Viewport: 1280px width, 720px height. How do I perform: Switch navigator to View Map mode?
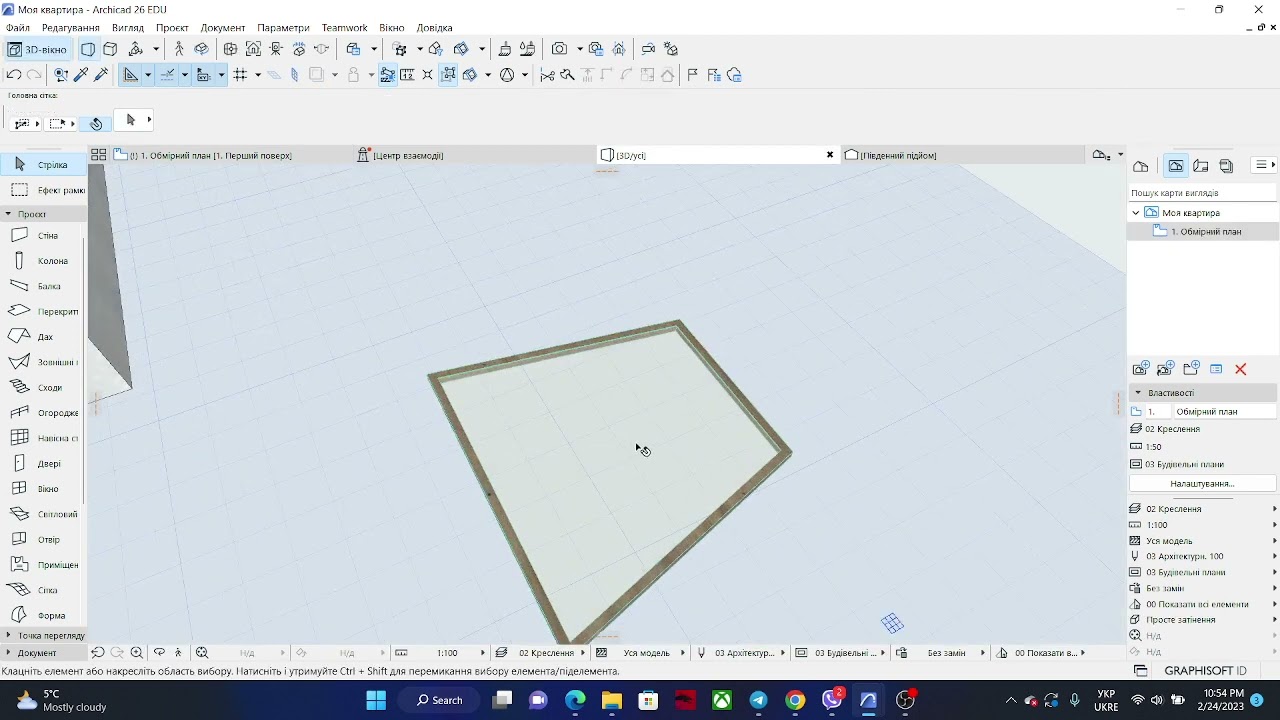click(1176, 166)
